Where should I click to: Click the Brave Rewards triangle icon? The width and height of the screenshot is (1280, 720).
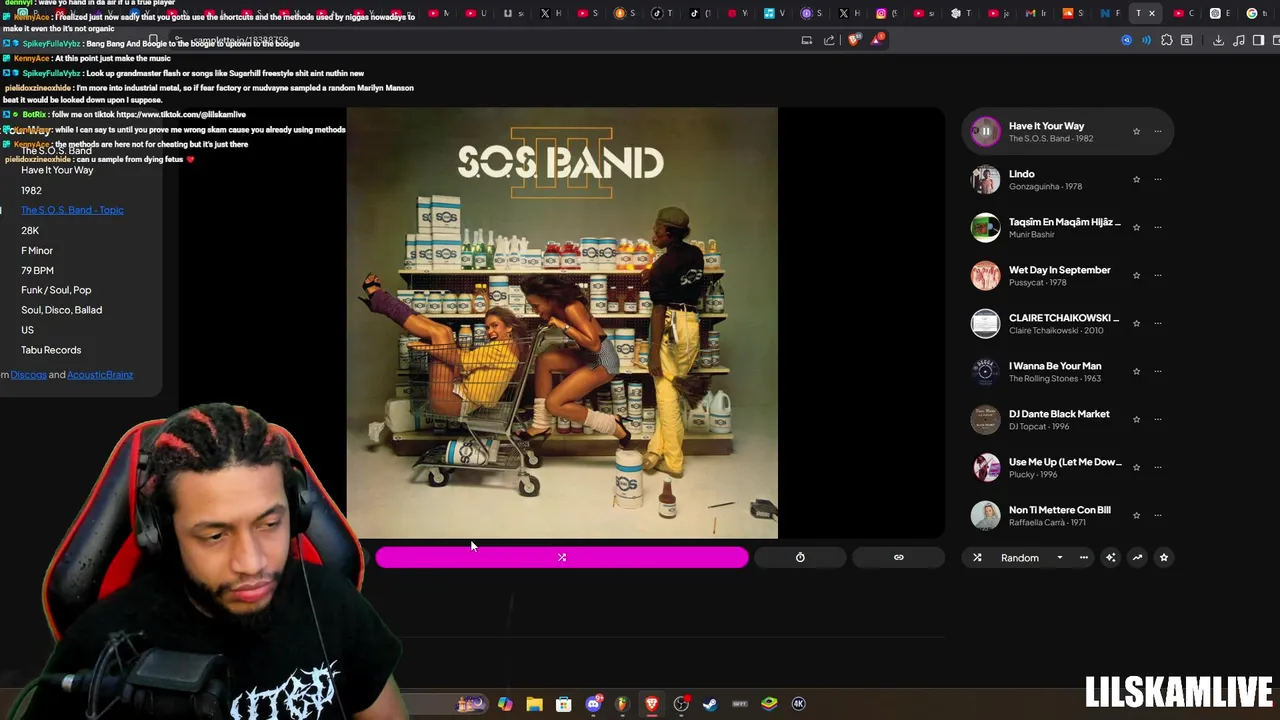[877, 40]
